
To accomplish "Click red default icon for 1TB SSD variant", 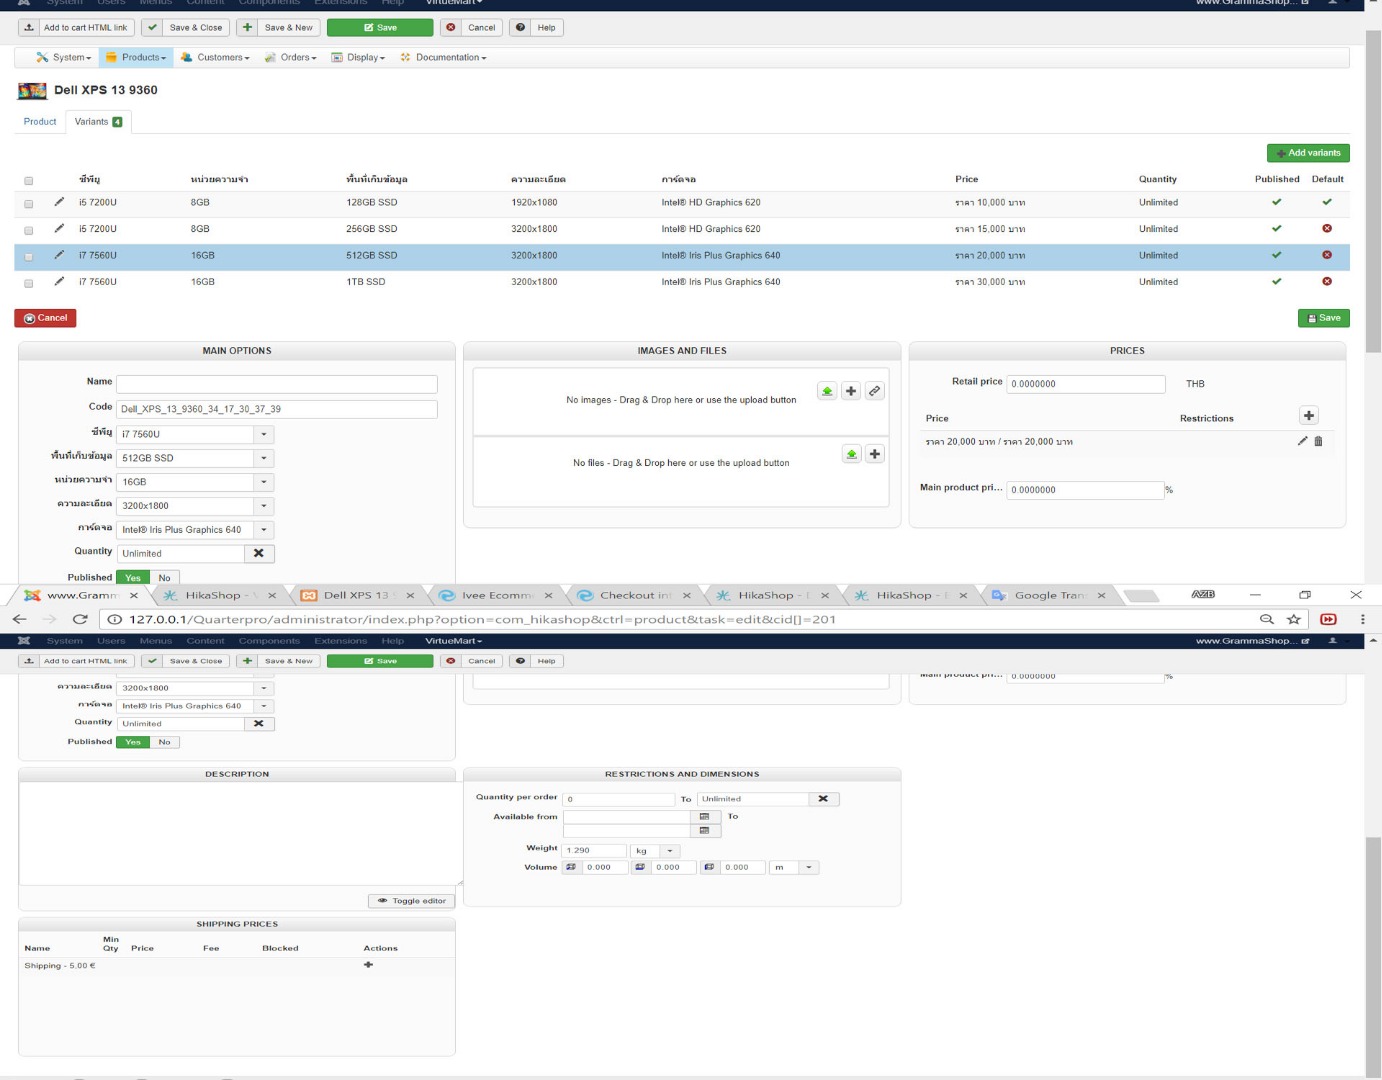I will pos(1327,282).
